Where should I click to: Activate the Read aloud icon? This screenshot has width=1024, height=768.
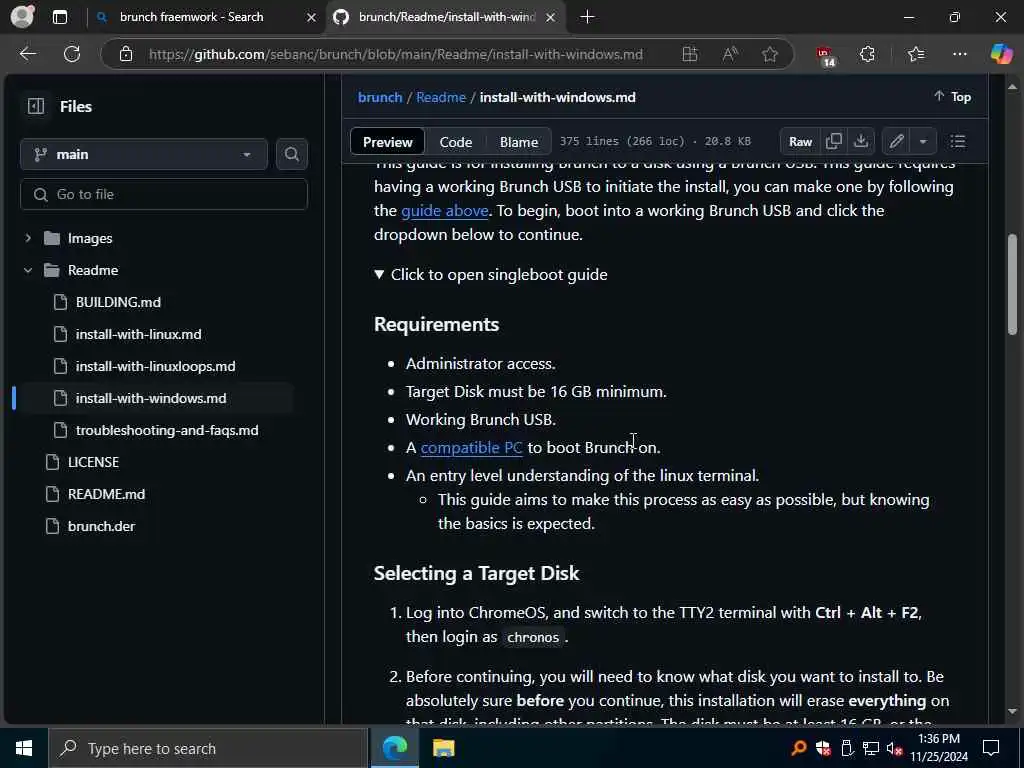[730, 54]
